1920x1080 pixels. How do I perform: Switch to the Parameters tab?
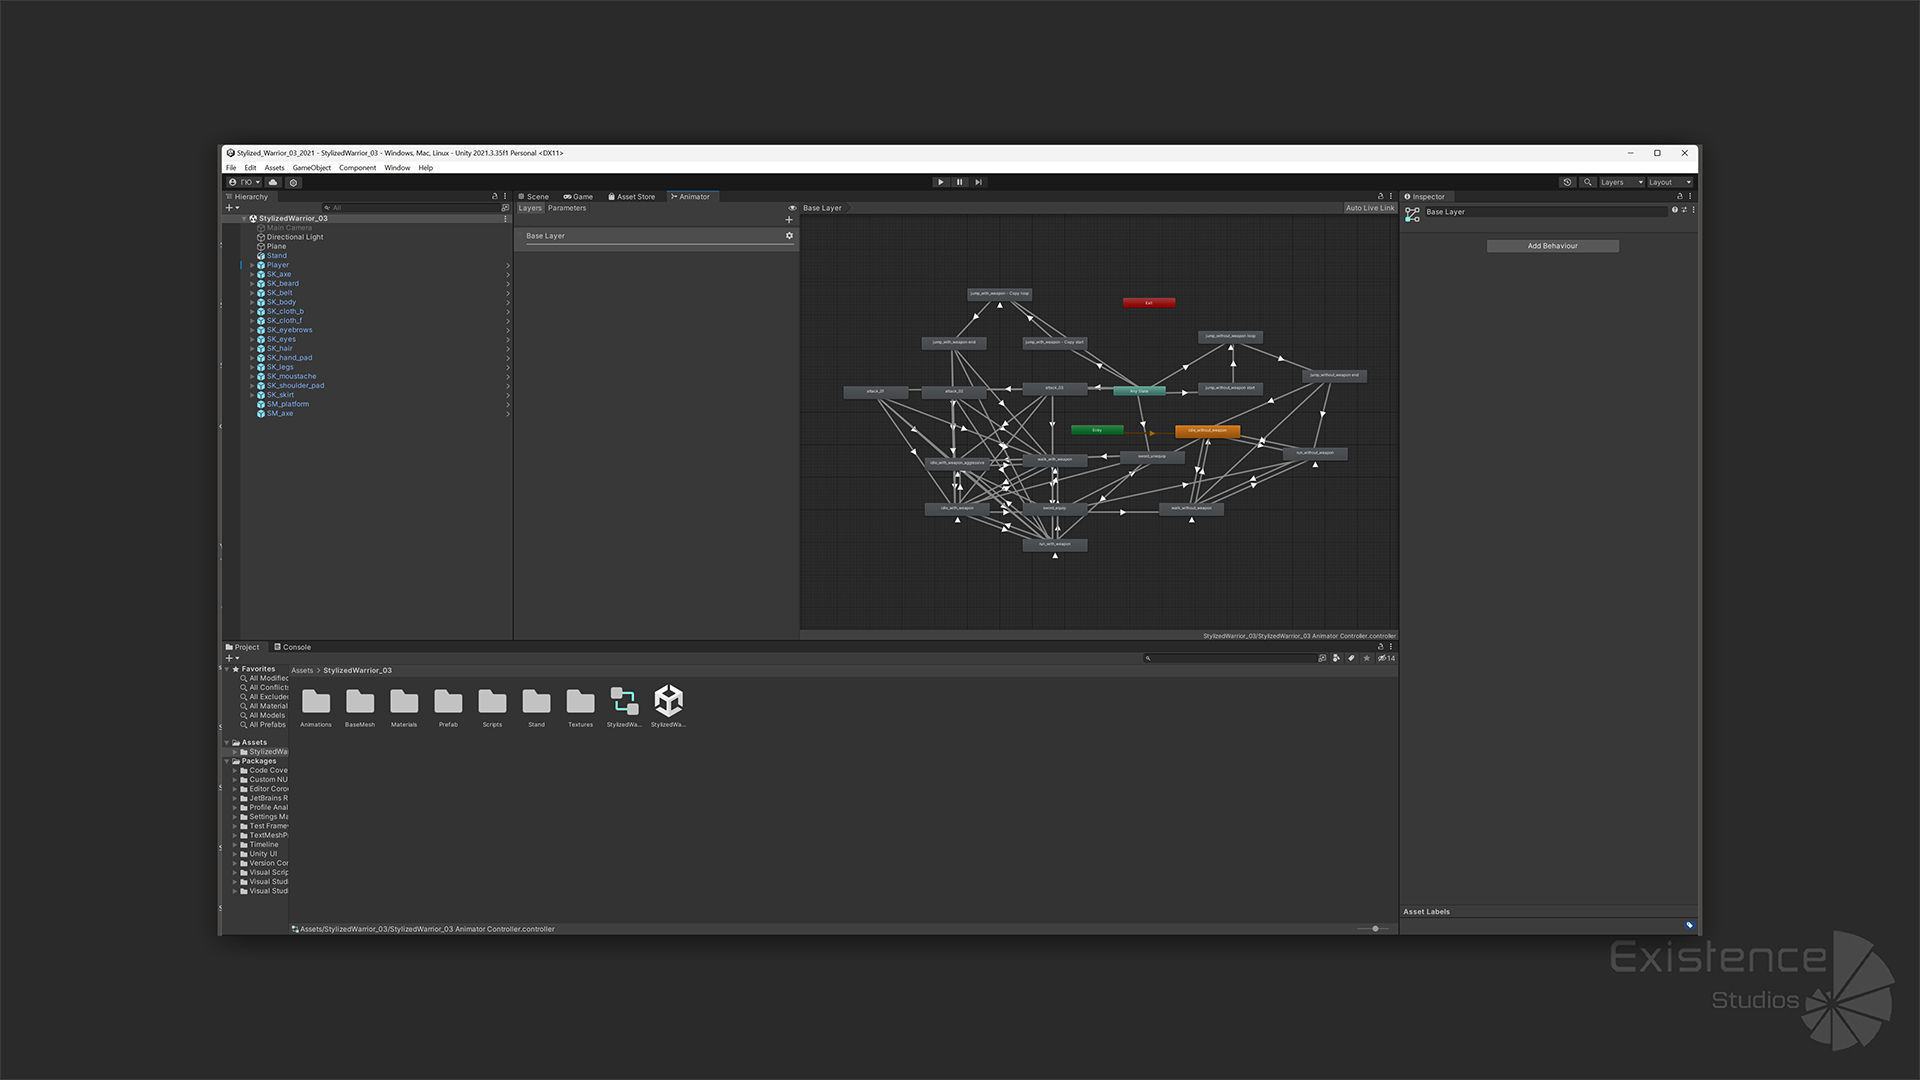[x=566, y=208]
